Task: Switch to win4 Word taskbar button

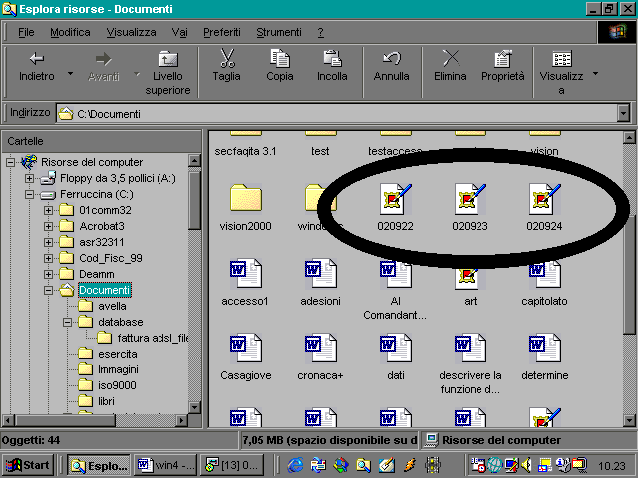Action: click(x=165, y=465)
